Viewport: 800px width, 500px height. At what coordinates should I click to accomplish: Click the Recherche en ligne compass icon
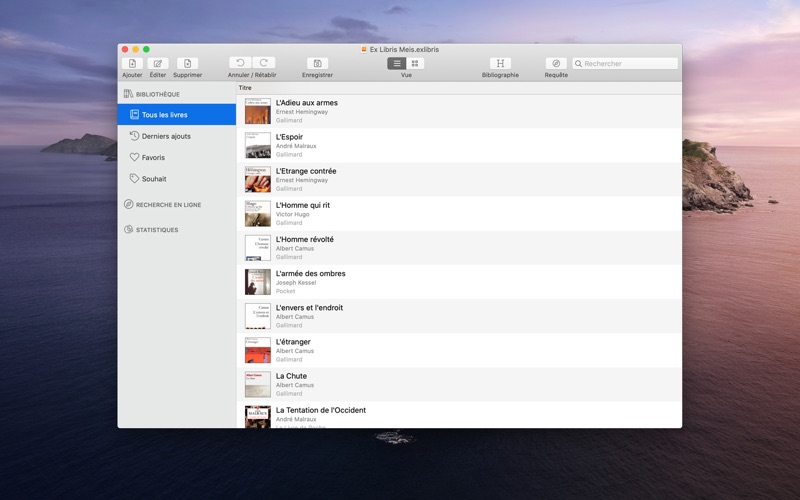pyautogui.click(x=129, y=204)
